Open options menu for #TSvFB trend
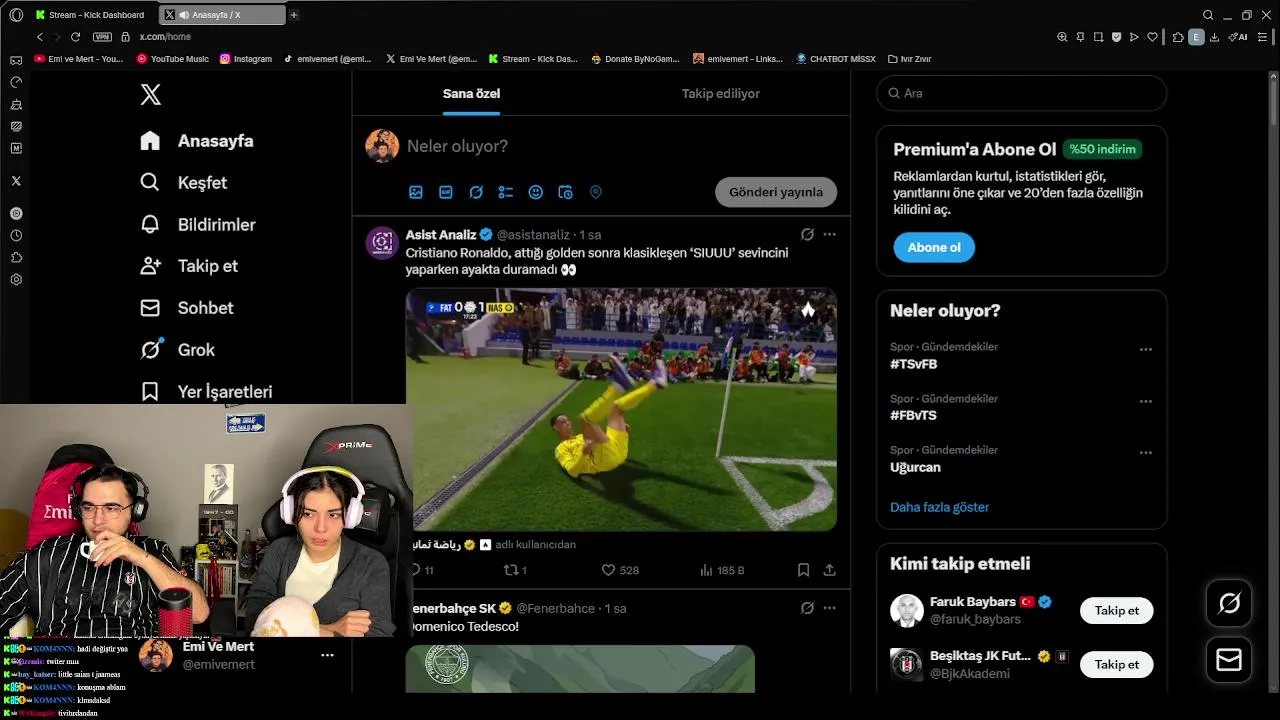This screenshot has height=720, width=1280. tap(1146, 349)
